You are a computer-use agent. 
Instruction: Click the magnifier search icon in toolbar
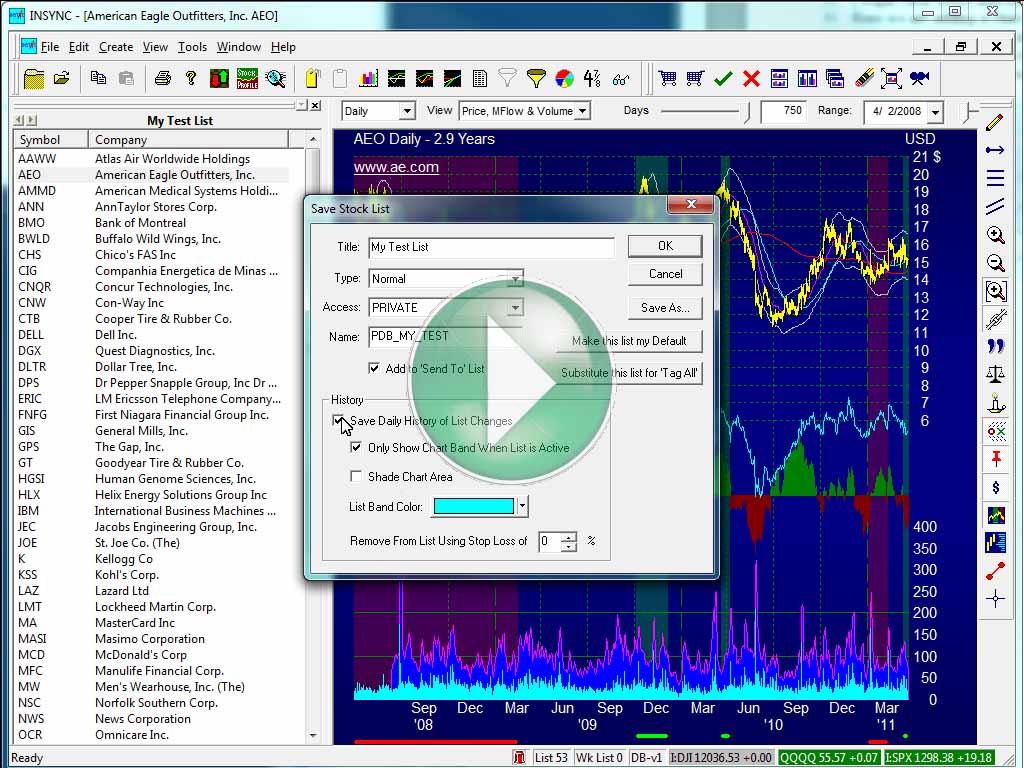coord(276,78)
